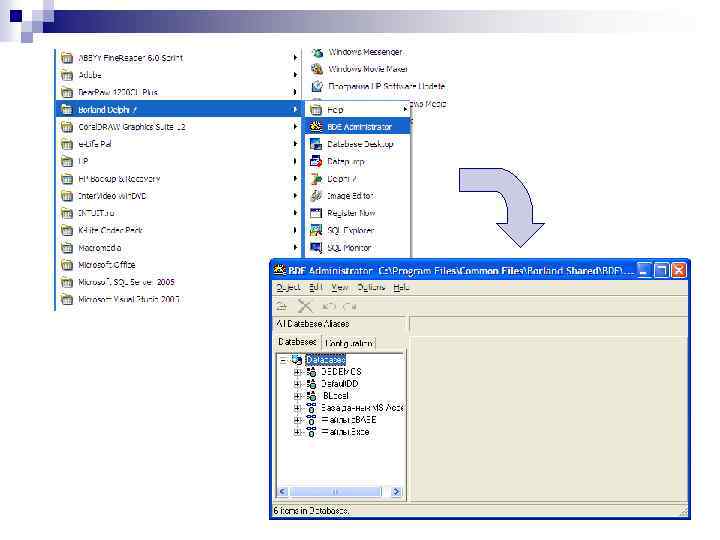This screenshot has height=540, width=720.
Task: Launch BDE Administrator from the submenu
Action: click(x=358, y=127)
